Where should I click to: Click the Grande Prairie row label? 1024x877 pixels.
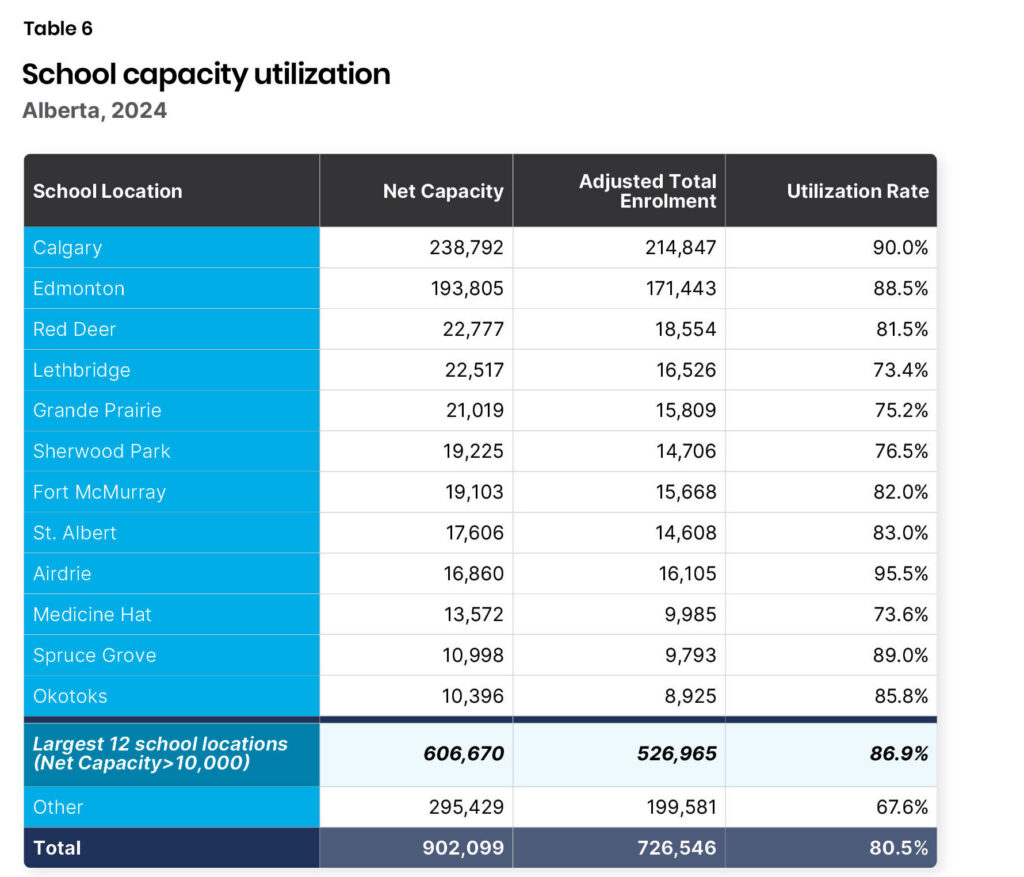coord(97,411)
